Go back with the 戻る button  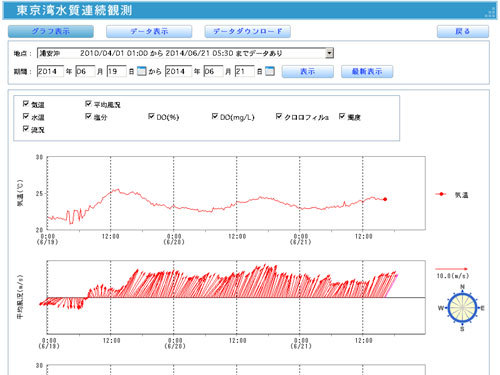pyautogui.click(x=463, y=31)
